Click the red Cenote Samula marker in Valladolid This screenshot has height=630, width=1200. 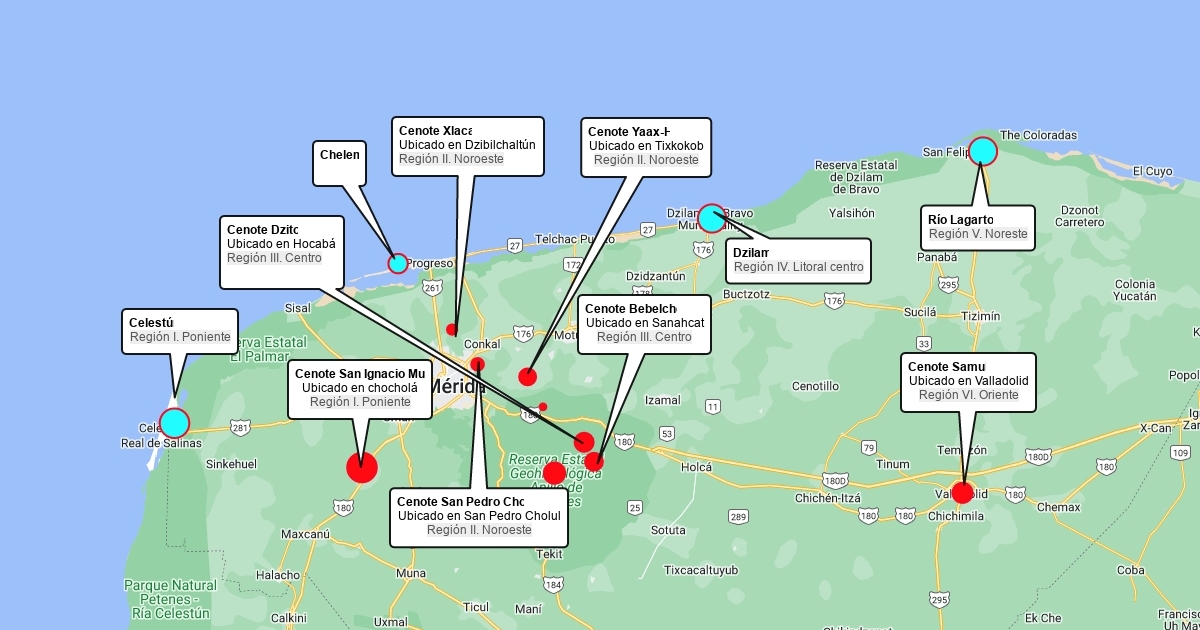(962, 492)
